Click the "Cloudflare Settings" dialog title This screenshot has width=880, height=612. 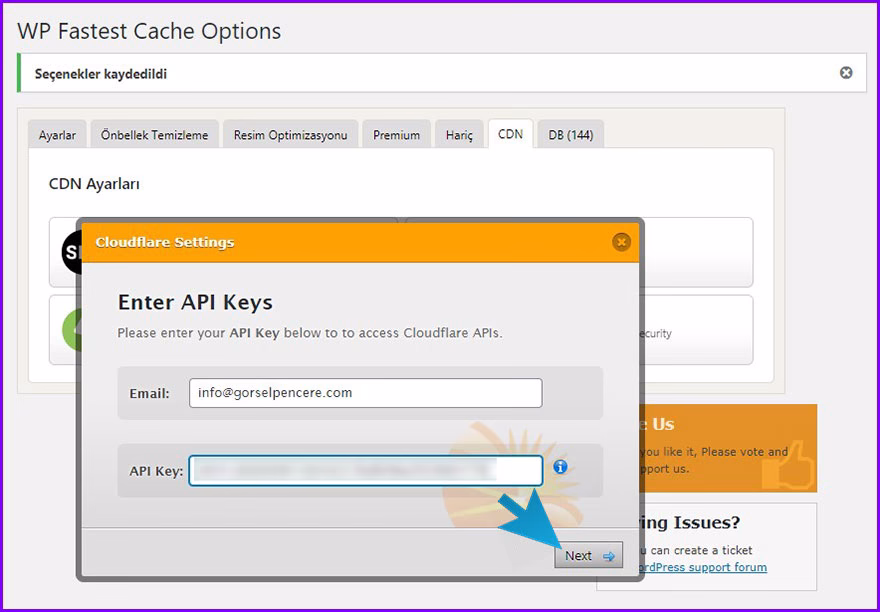tap(164, 243)
